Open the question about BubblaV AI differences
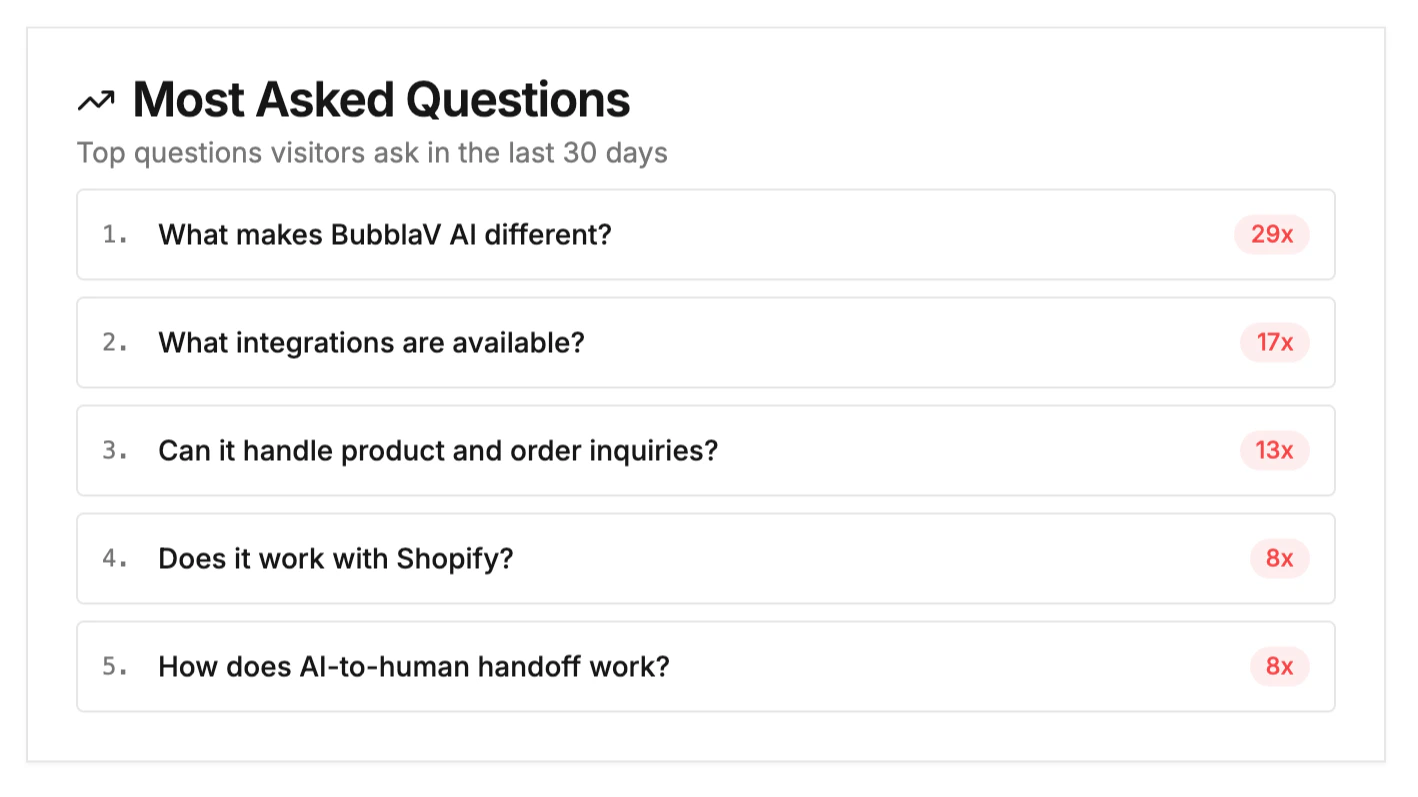Image resolution: width=1418 pixels, height=797 pixels. point(384,234)
